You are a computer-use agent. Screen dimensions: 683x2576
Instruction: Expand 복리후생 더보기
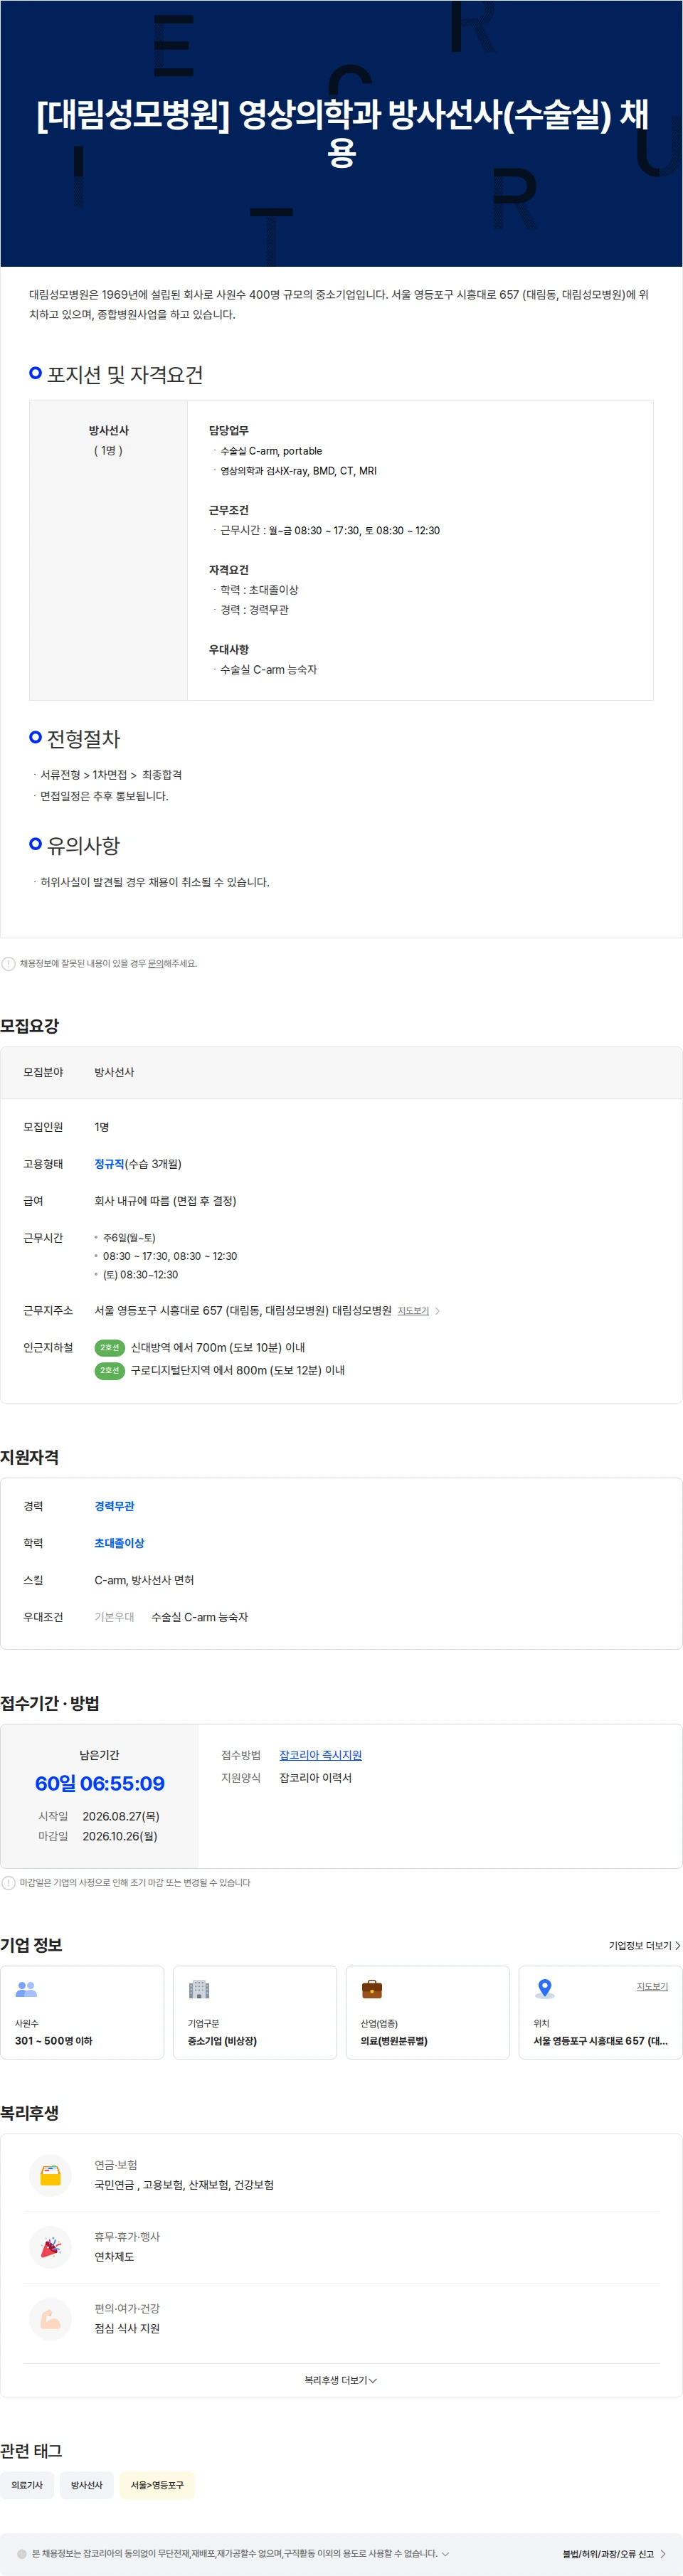[341, 2380]
